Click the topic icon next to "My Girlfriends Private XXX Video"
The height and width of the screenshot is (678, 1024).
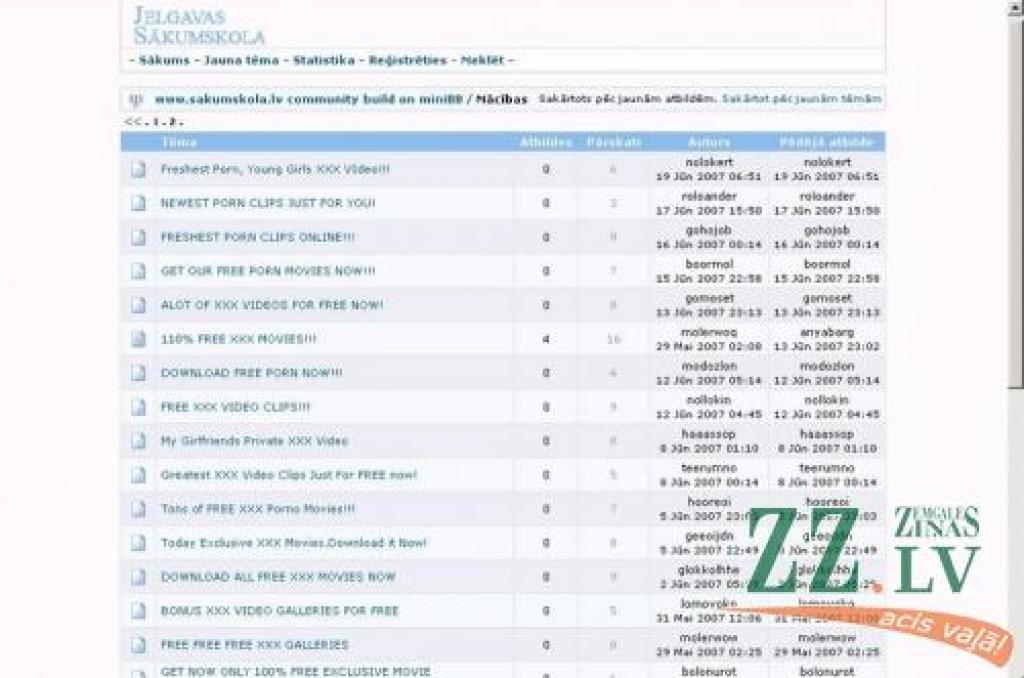point(140,441)
